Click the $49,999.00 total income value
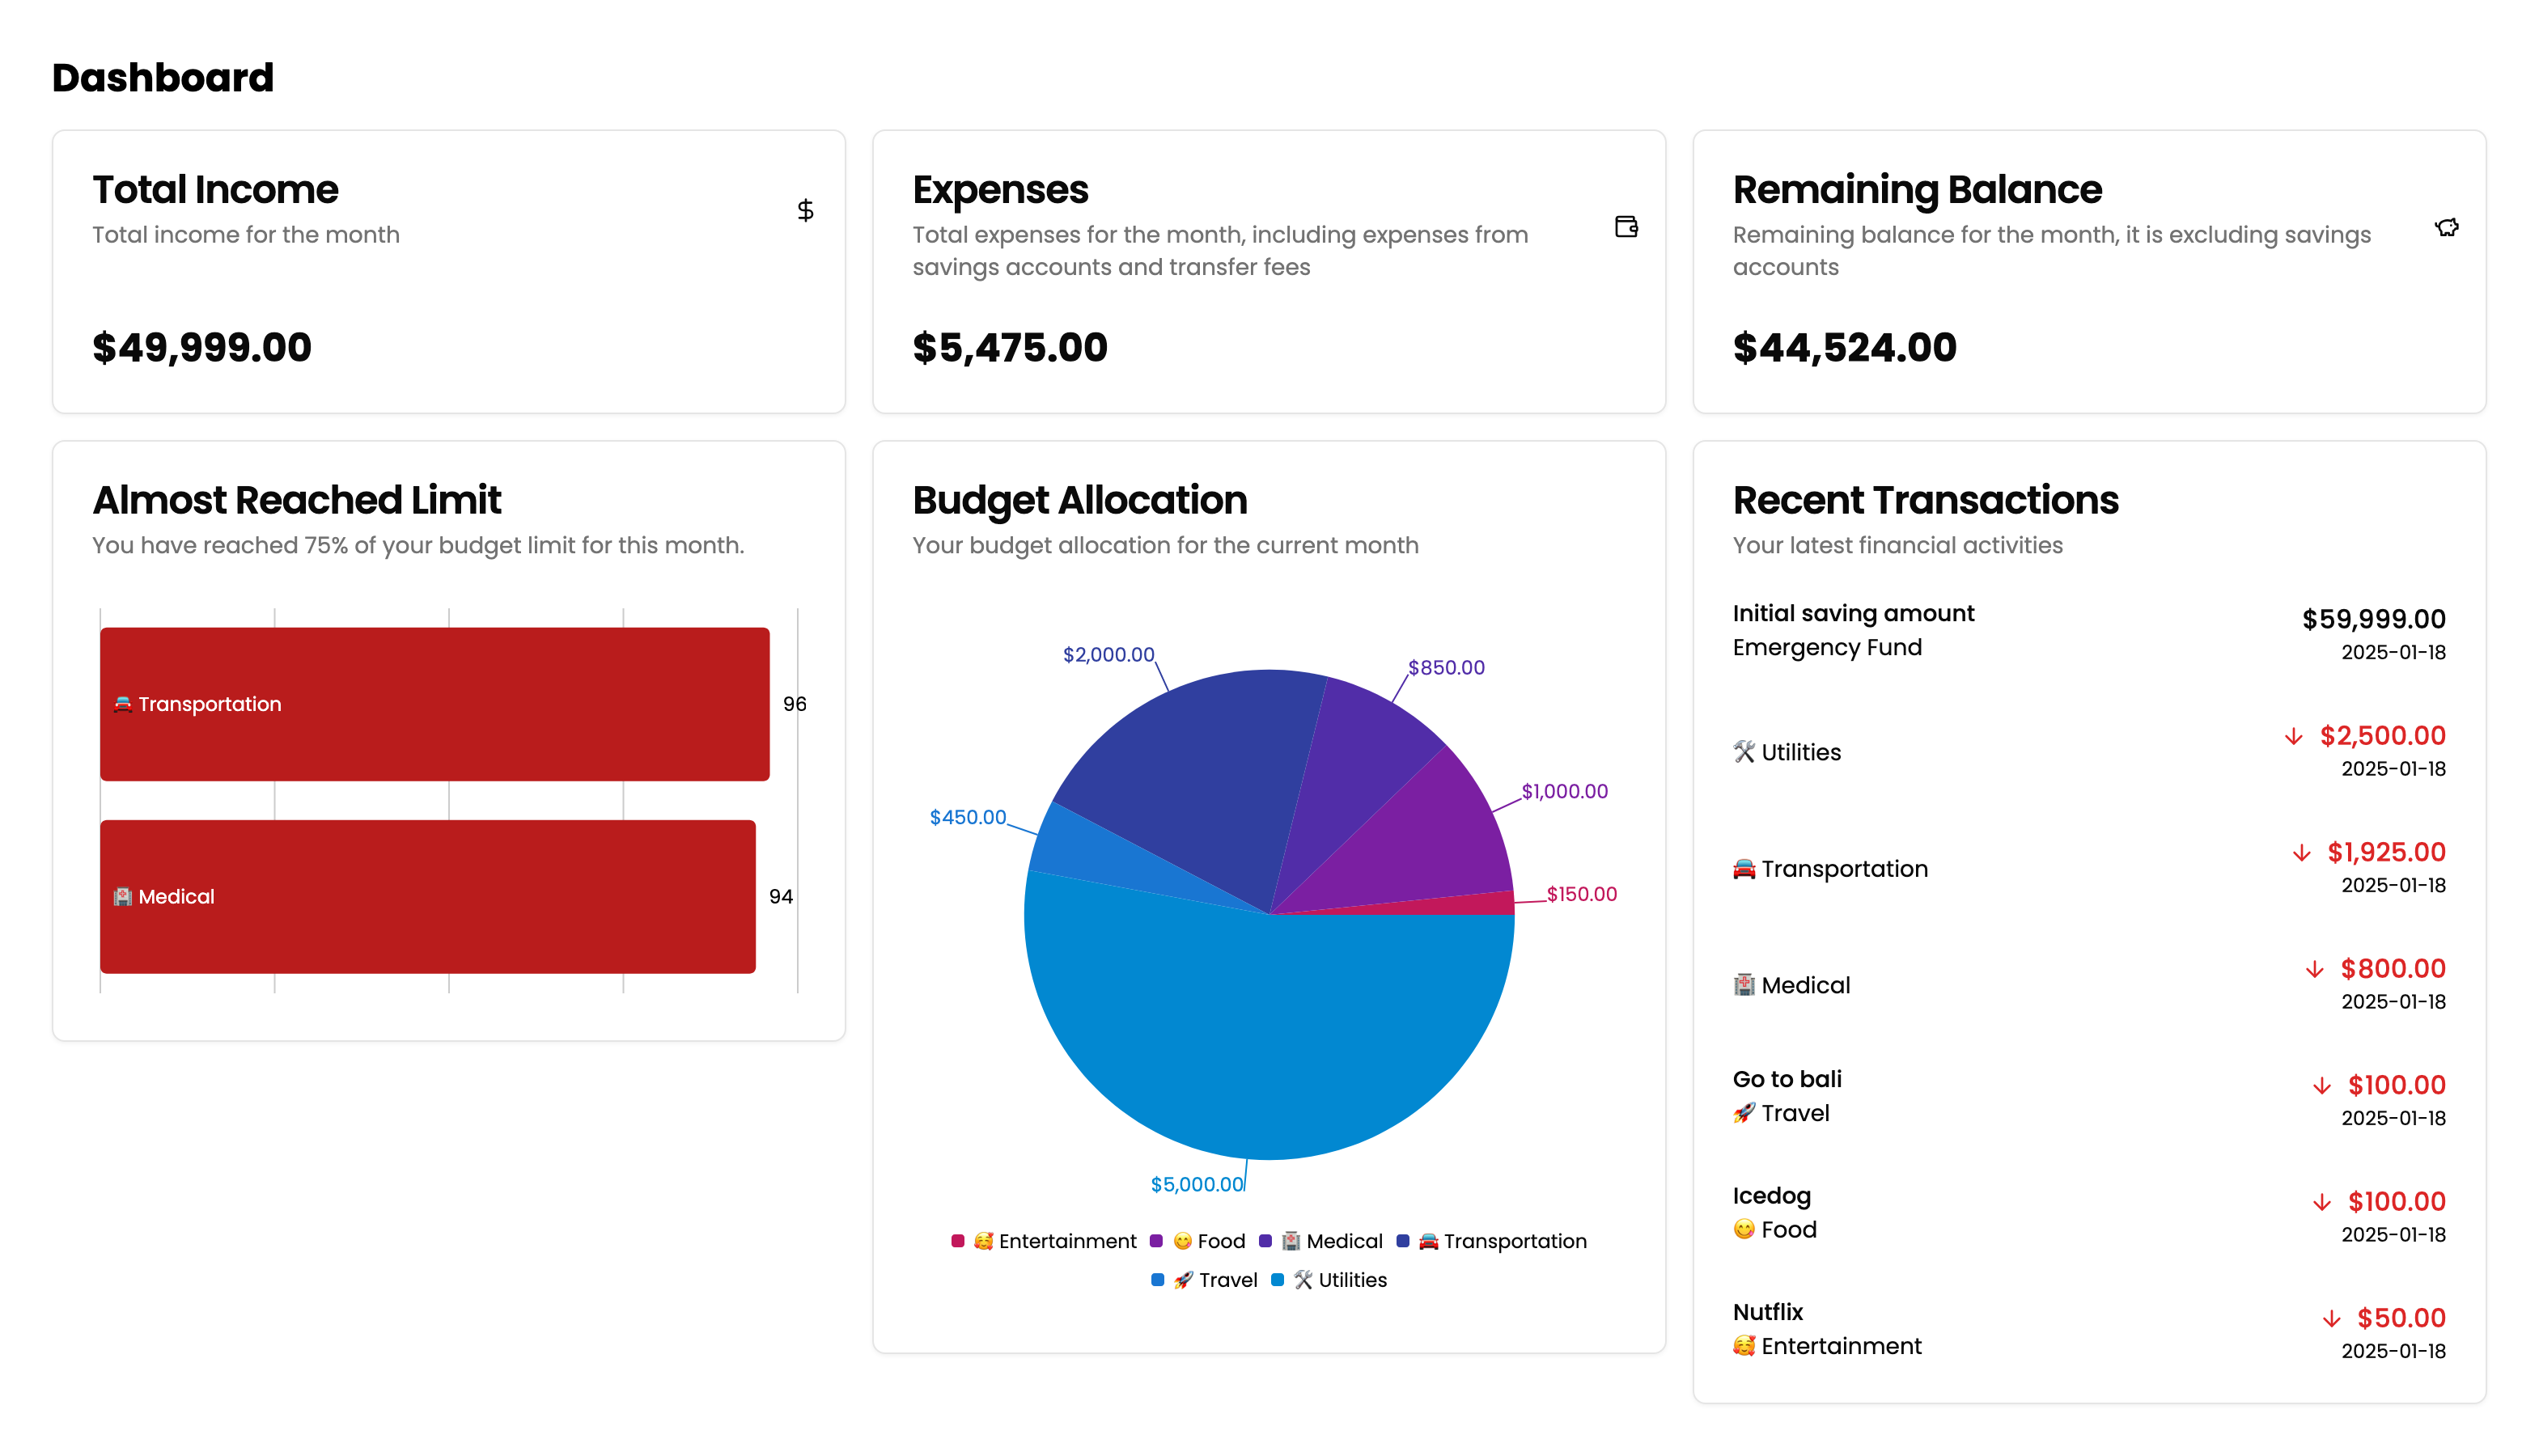The width and height of the screenshot is (2539, 1456). [x=202, y=348]
